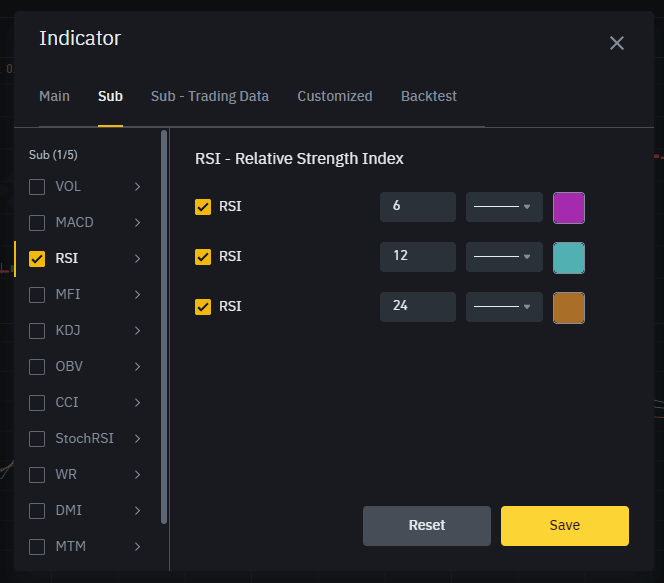664x583 pixels.
Task: Click the chevron arrow next to MACD
Action: pos(137,223)
